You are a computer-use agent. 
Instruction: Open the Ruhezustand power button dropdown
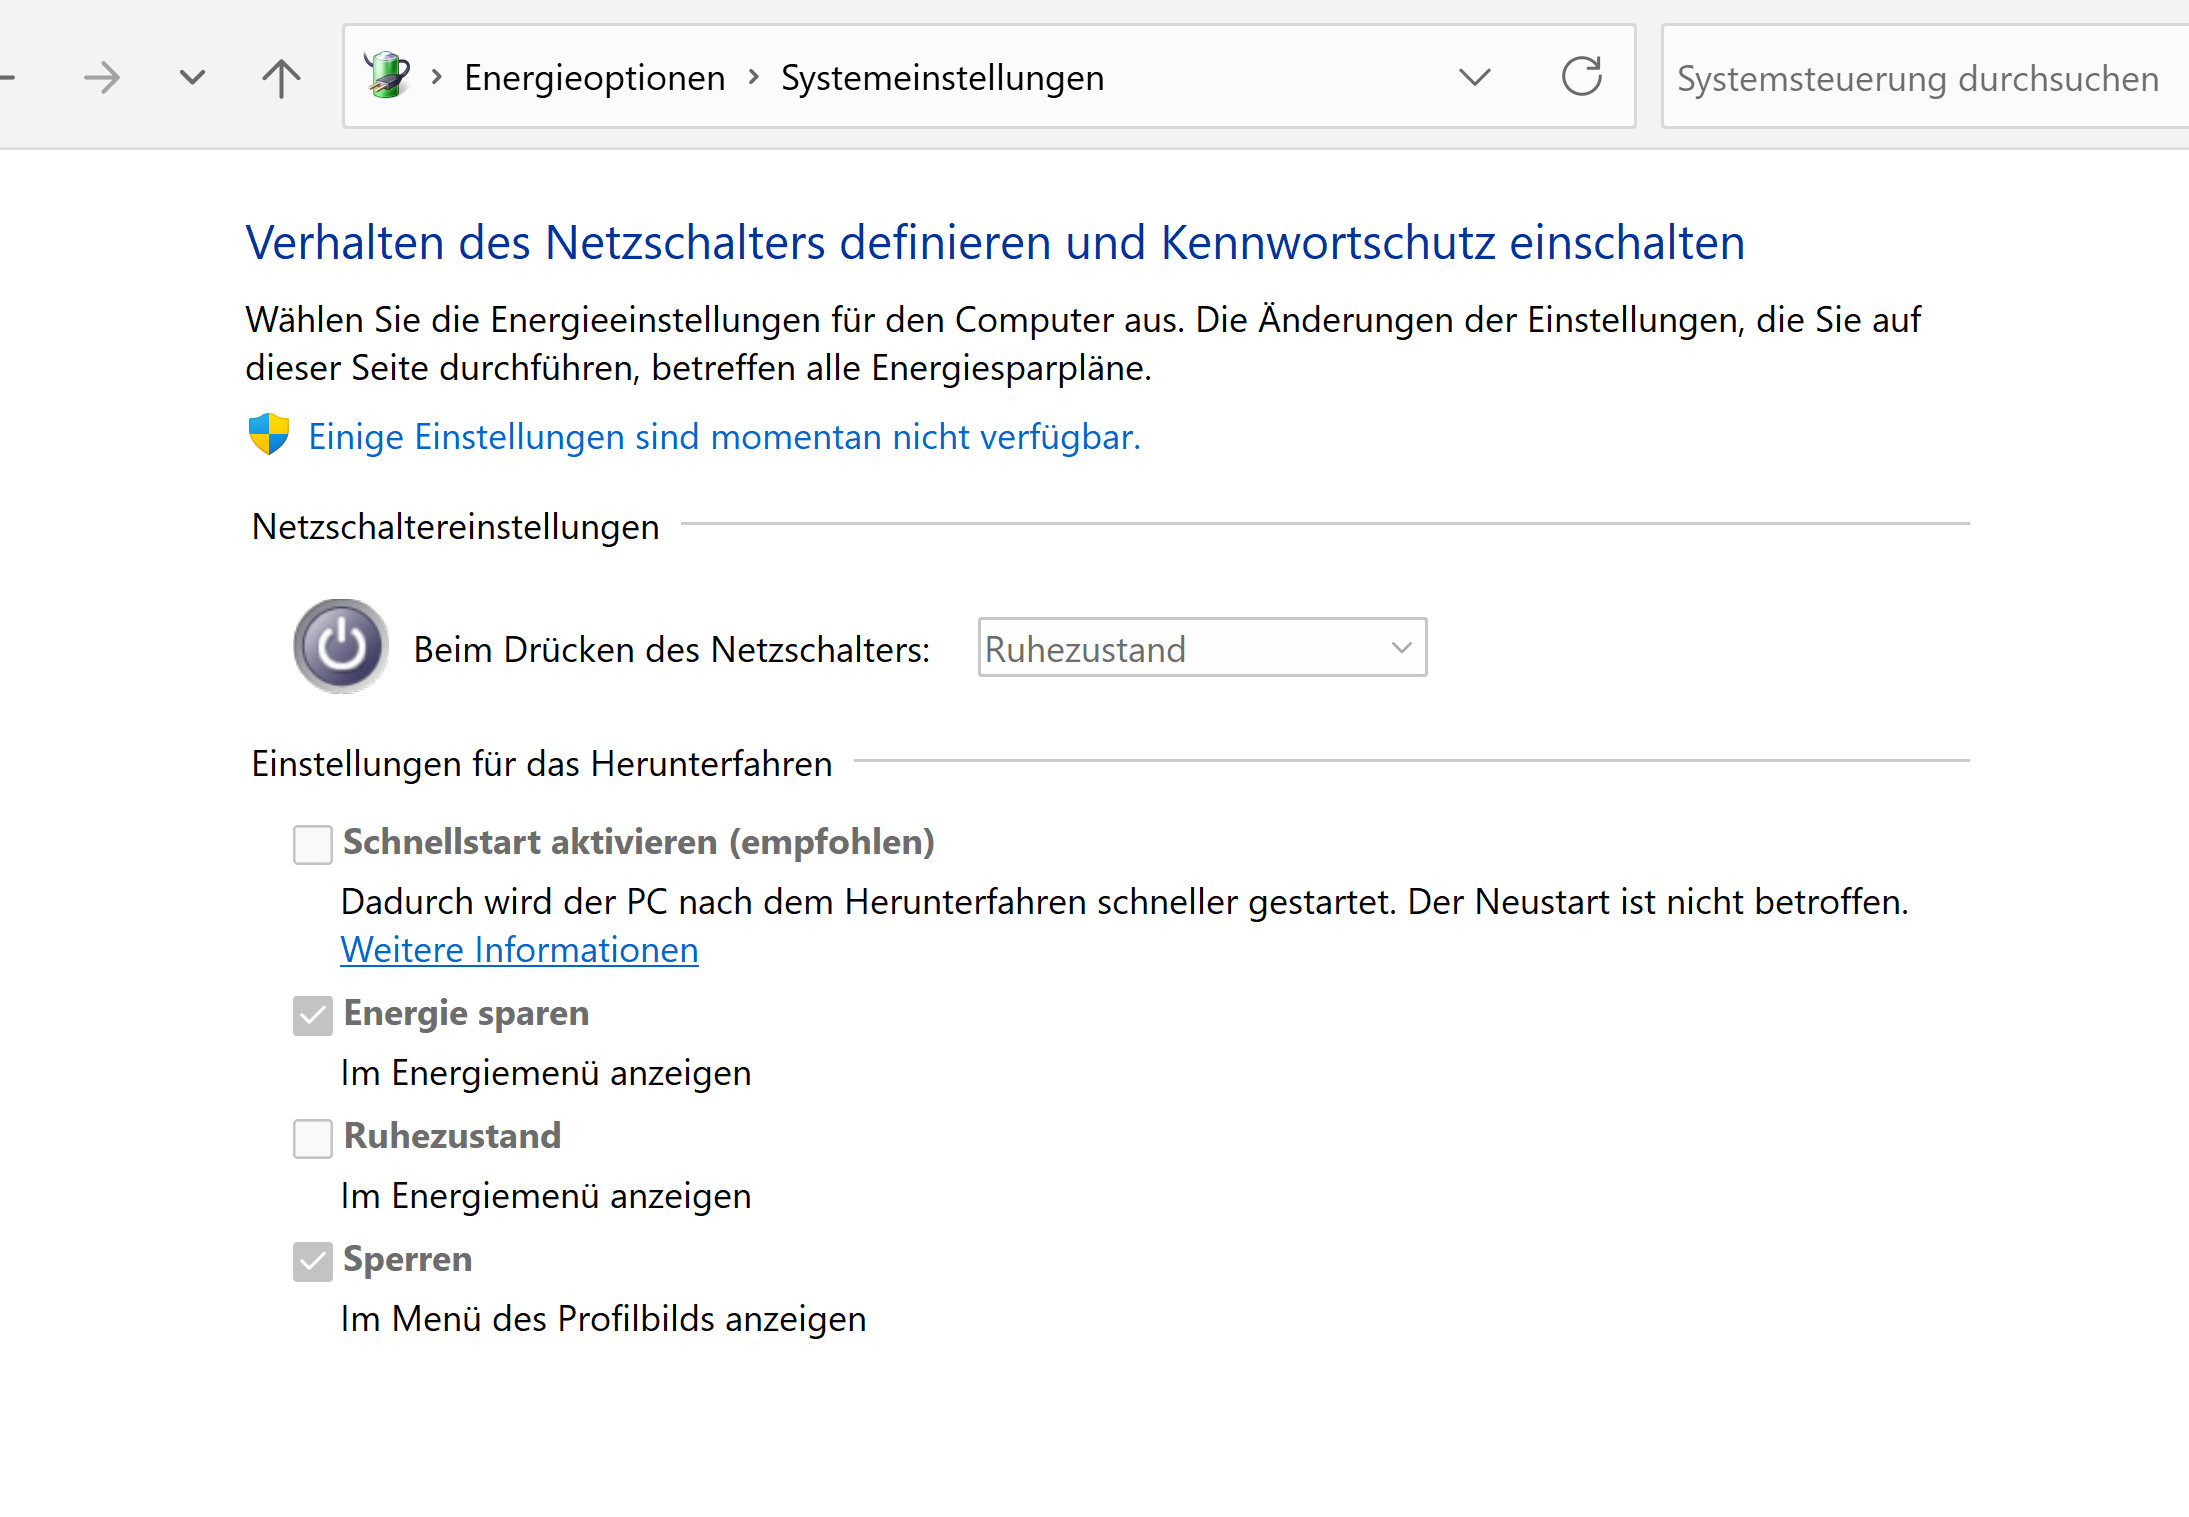[1201, 648]
